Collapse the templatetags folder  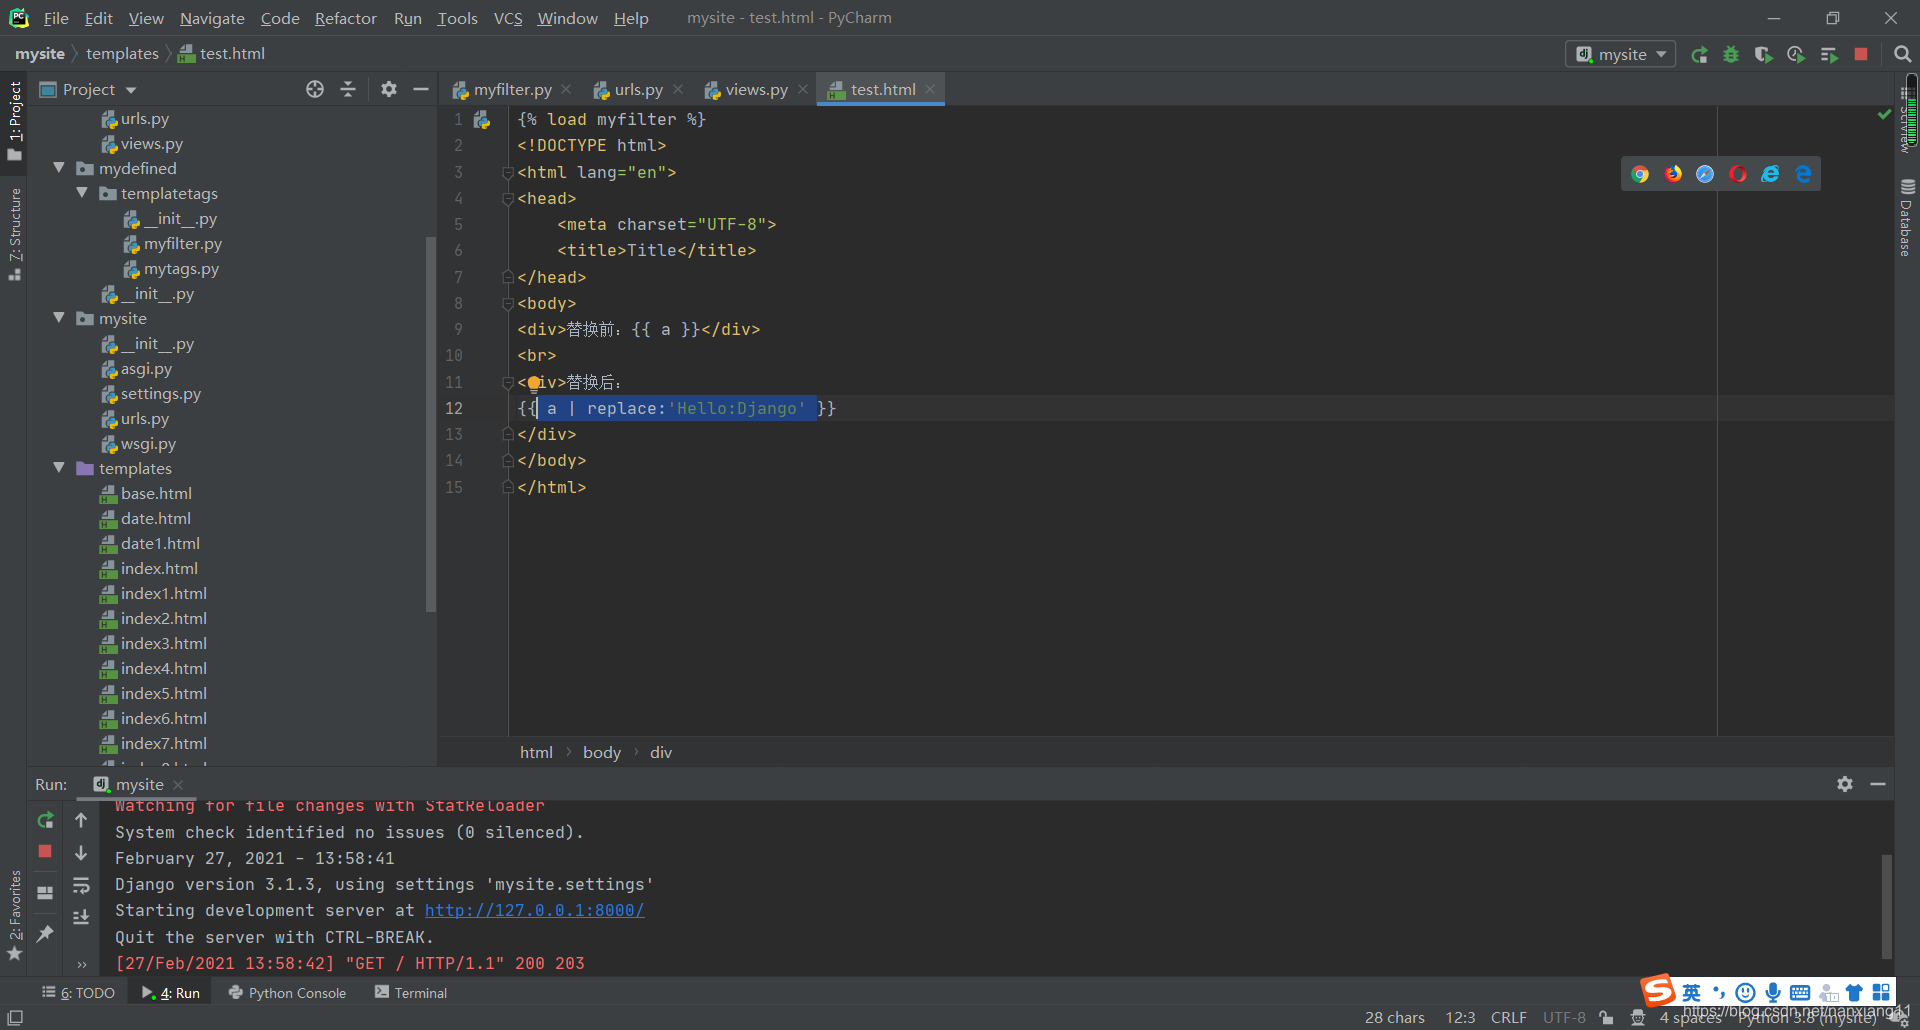click(82, 193)
